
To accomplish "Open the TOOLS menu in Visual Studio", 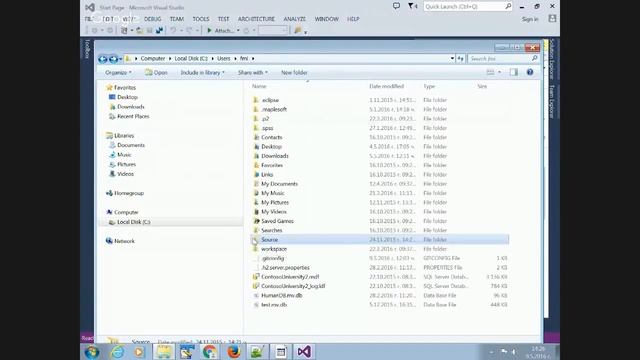I will pos(201,19).
